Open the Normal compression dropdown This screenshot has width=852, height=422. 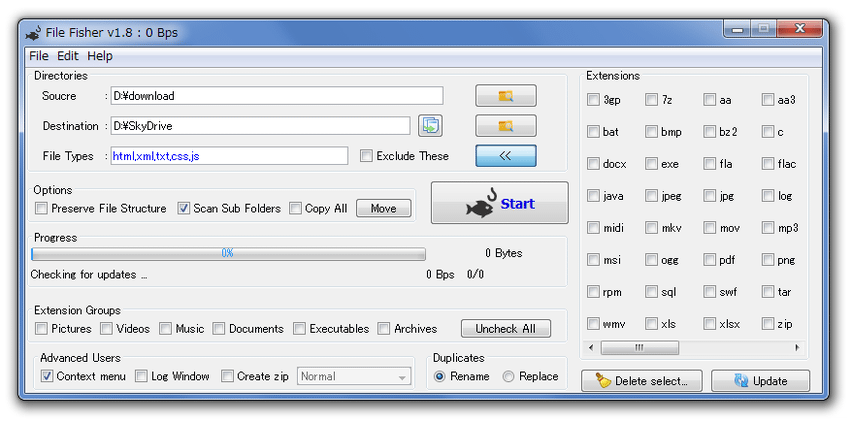point(354,376)
